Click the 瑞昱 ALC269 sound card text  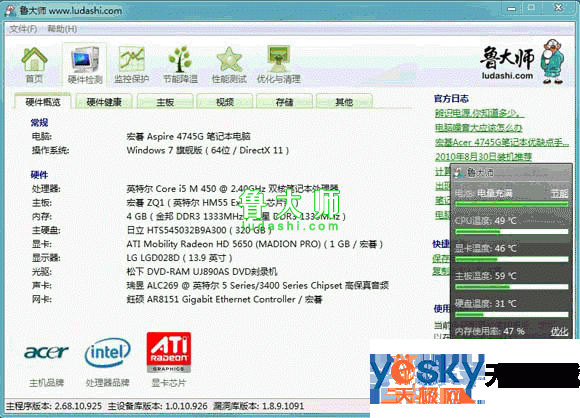(257, 286)
